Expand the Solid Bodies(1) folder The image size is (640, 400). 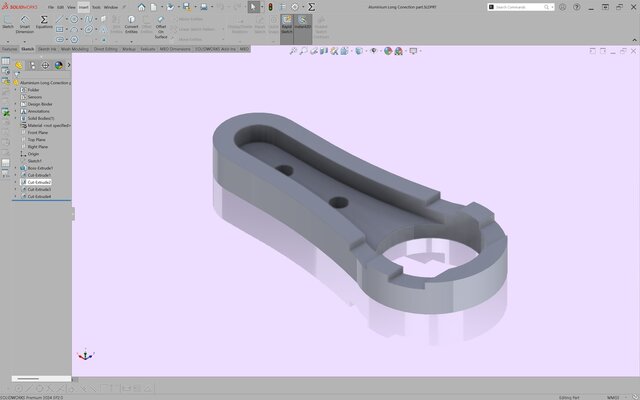[x=15, y=118]
